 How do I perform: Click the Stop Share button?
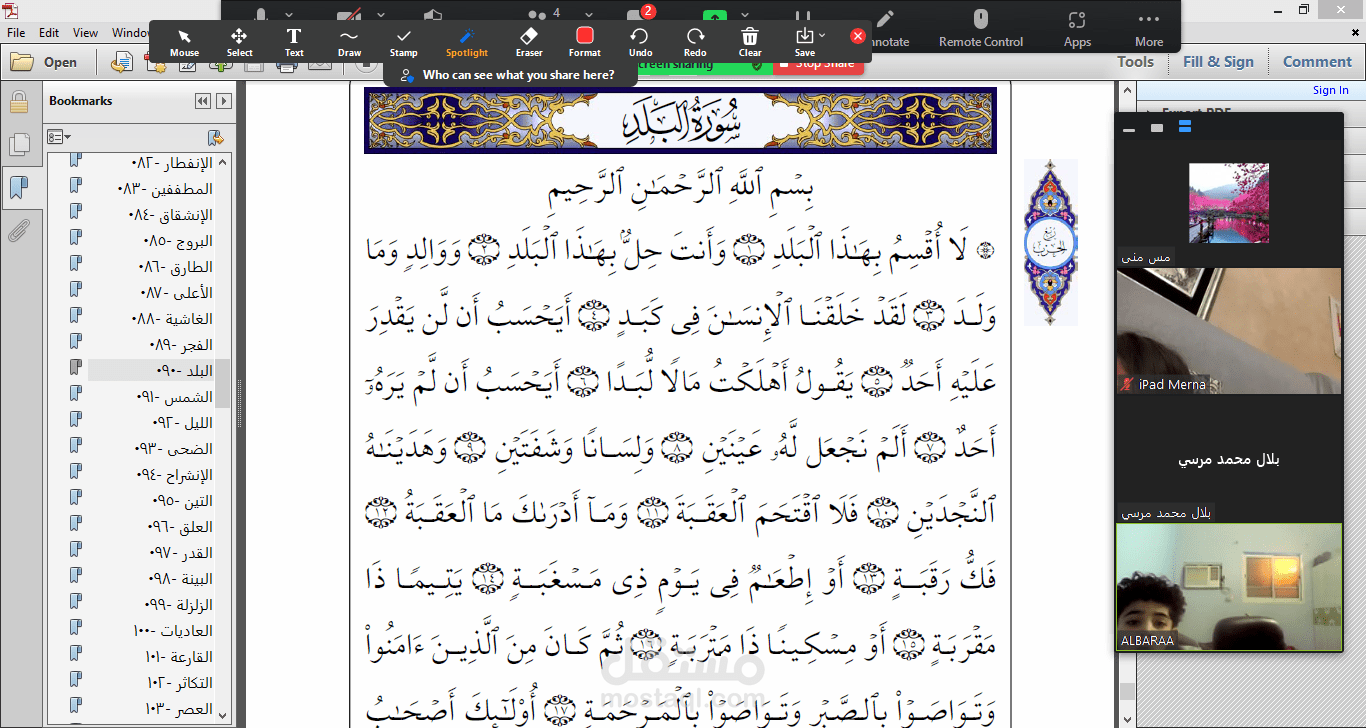tap(817, 64)
